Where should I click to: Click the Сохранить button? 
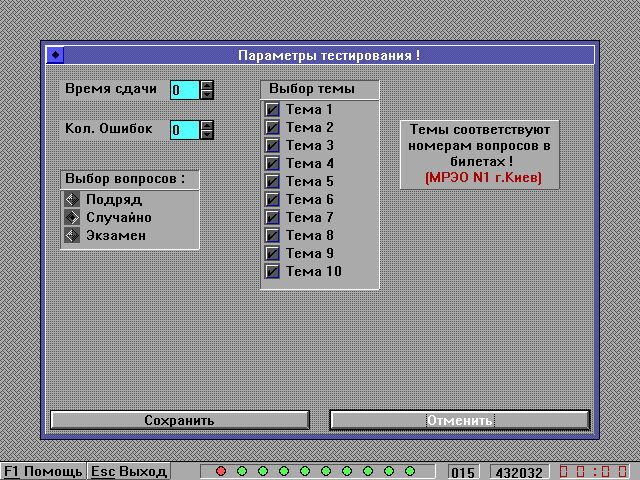point(180,420)
